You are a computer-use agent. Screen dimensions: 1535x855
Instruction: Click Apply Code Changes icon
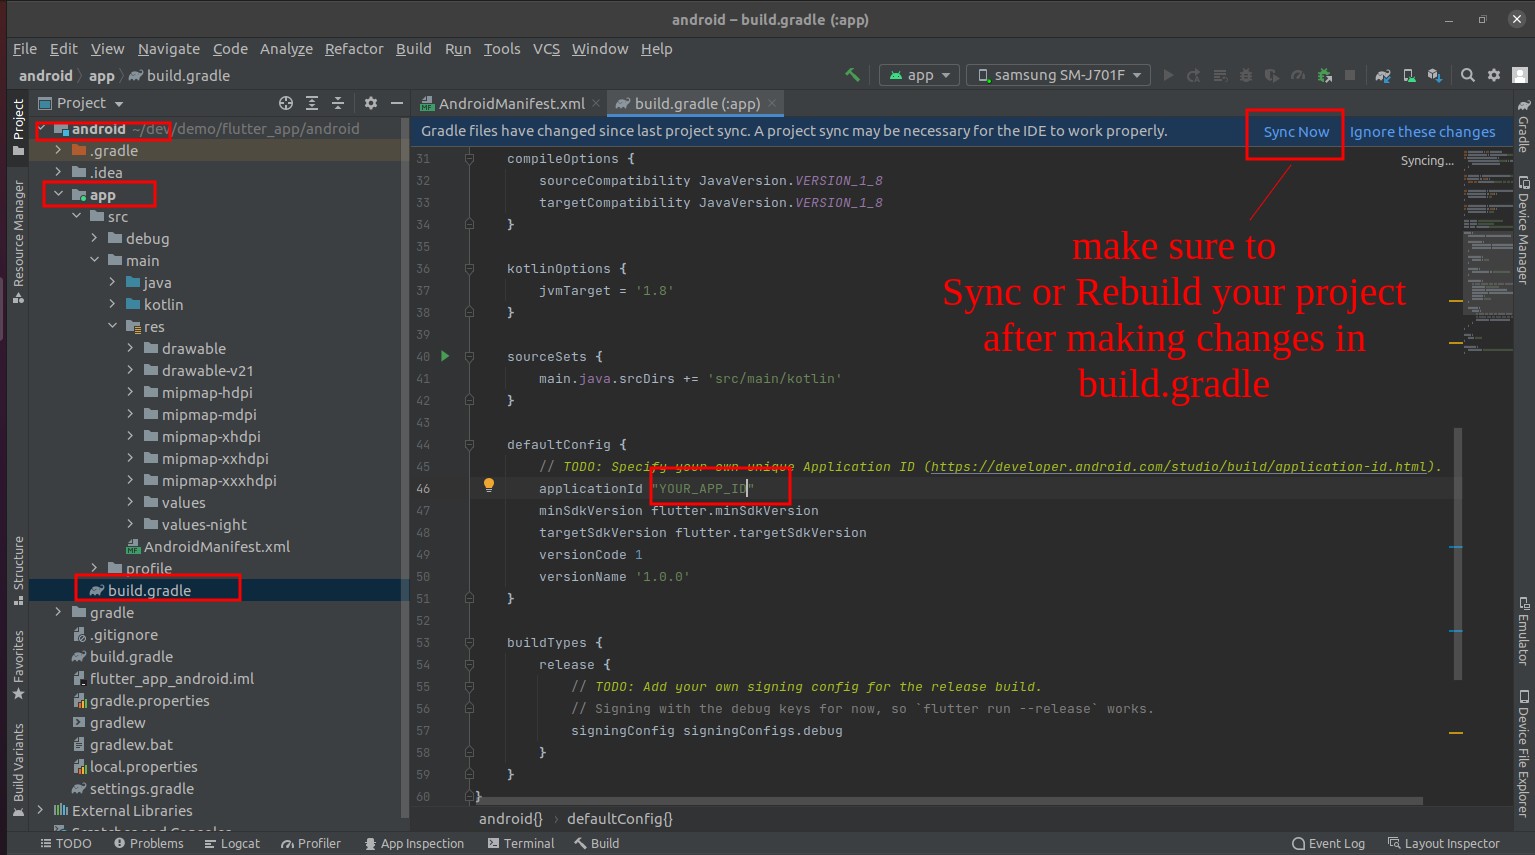(x=1220, y=75)
